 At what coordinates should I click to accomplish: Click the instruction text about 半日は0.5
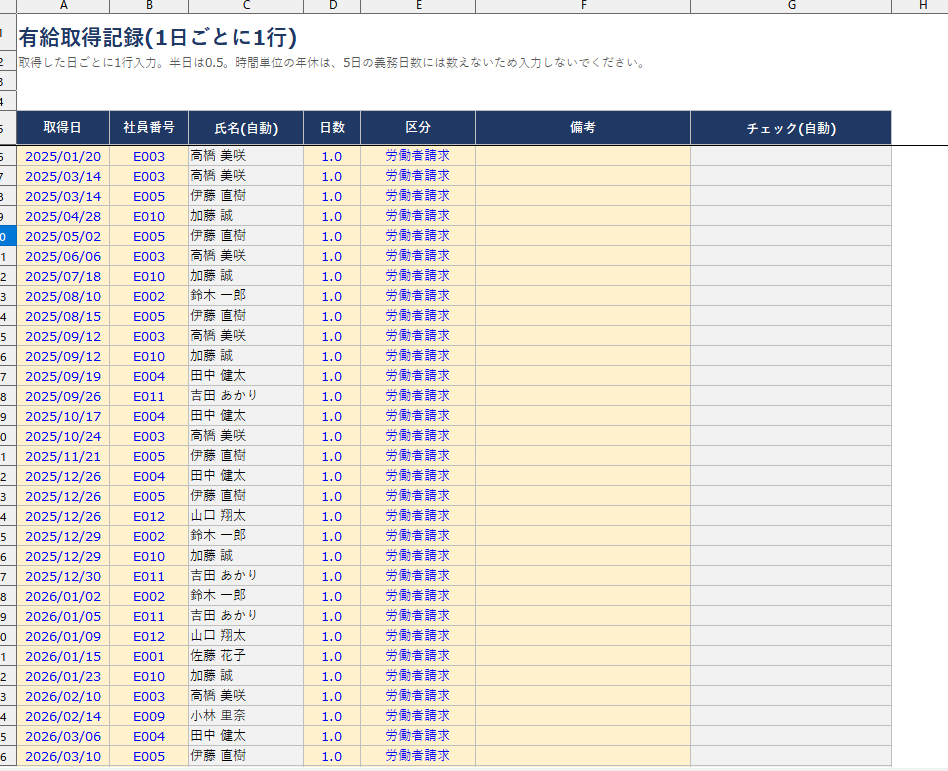click(x=332, y=62)
